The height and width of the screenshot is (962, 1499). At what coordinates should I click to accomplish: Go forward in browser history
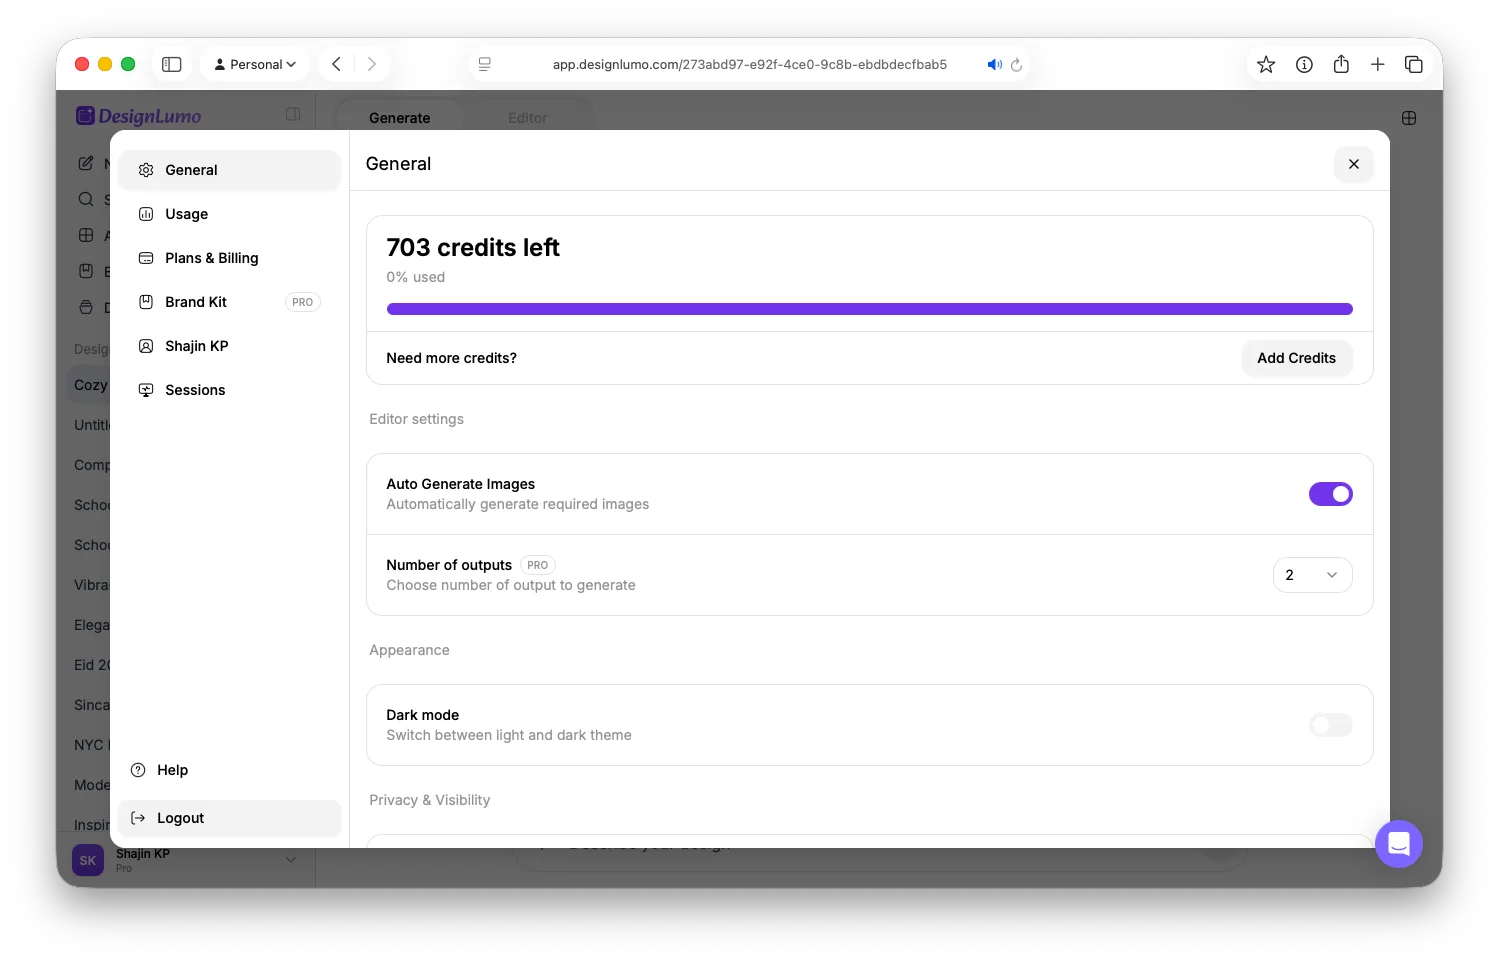(372, 64)
